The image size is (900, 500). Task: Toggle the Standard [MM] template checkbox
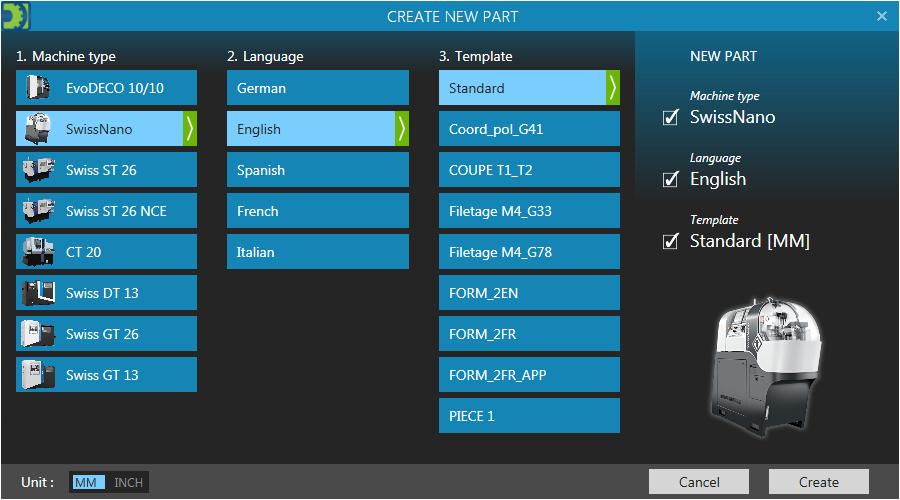tap(670, 241)
